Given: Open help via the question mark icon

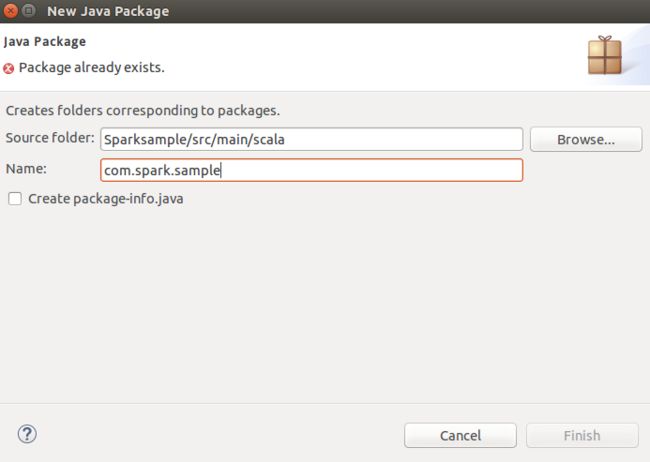Looking at the screenshot, I should [27, 434].
